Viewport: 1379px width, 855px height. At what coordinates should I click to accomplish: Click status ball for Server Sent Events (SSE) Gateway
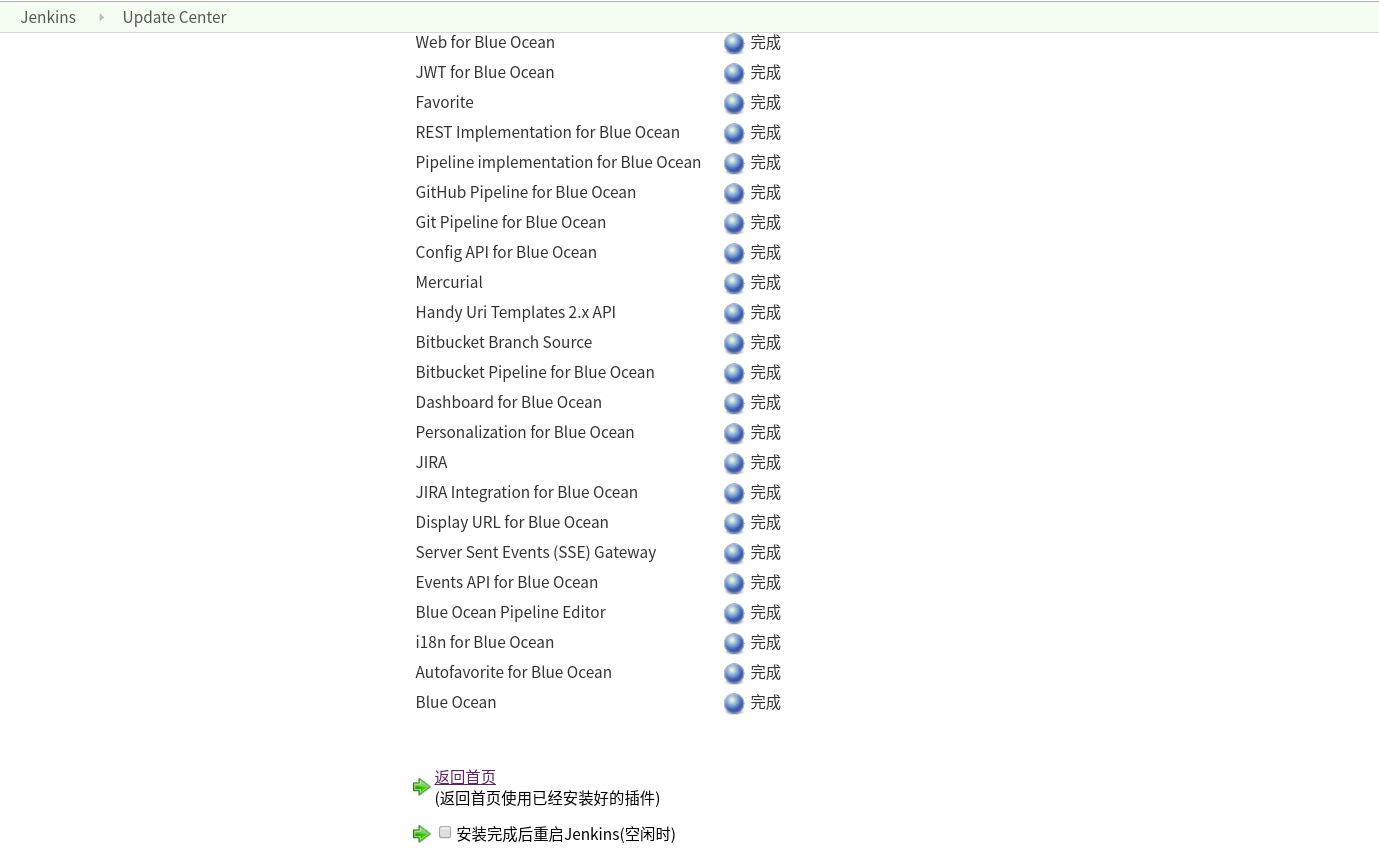pos(734,553)
